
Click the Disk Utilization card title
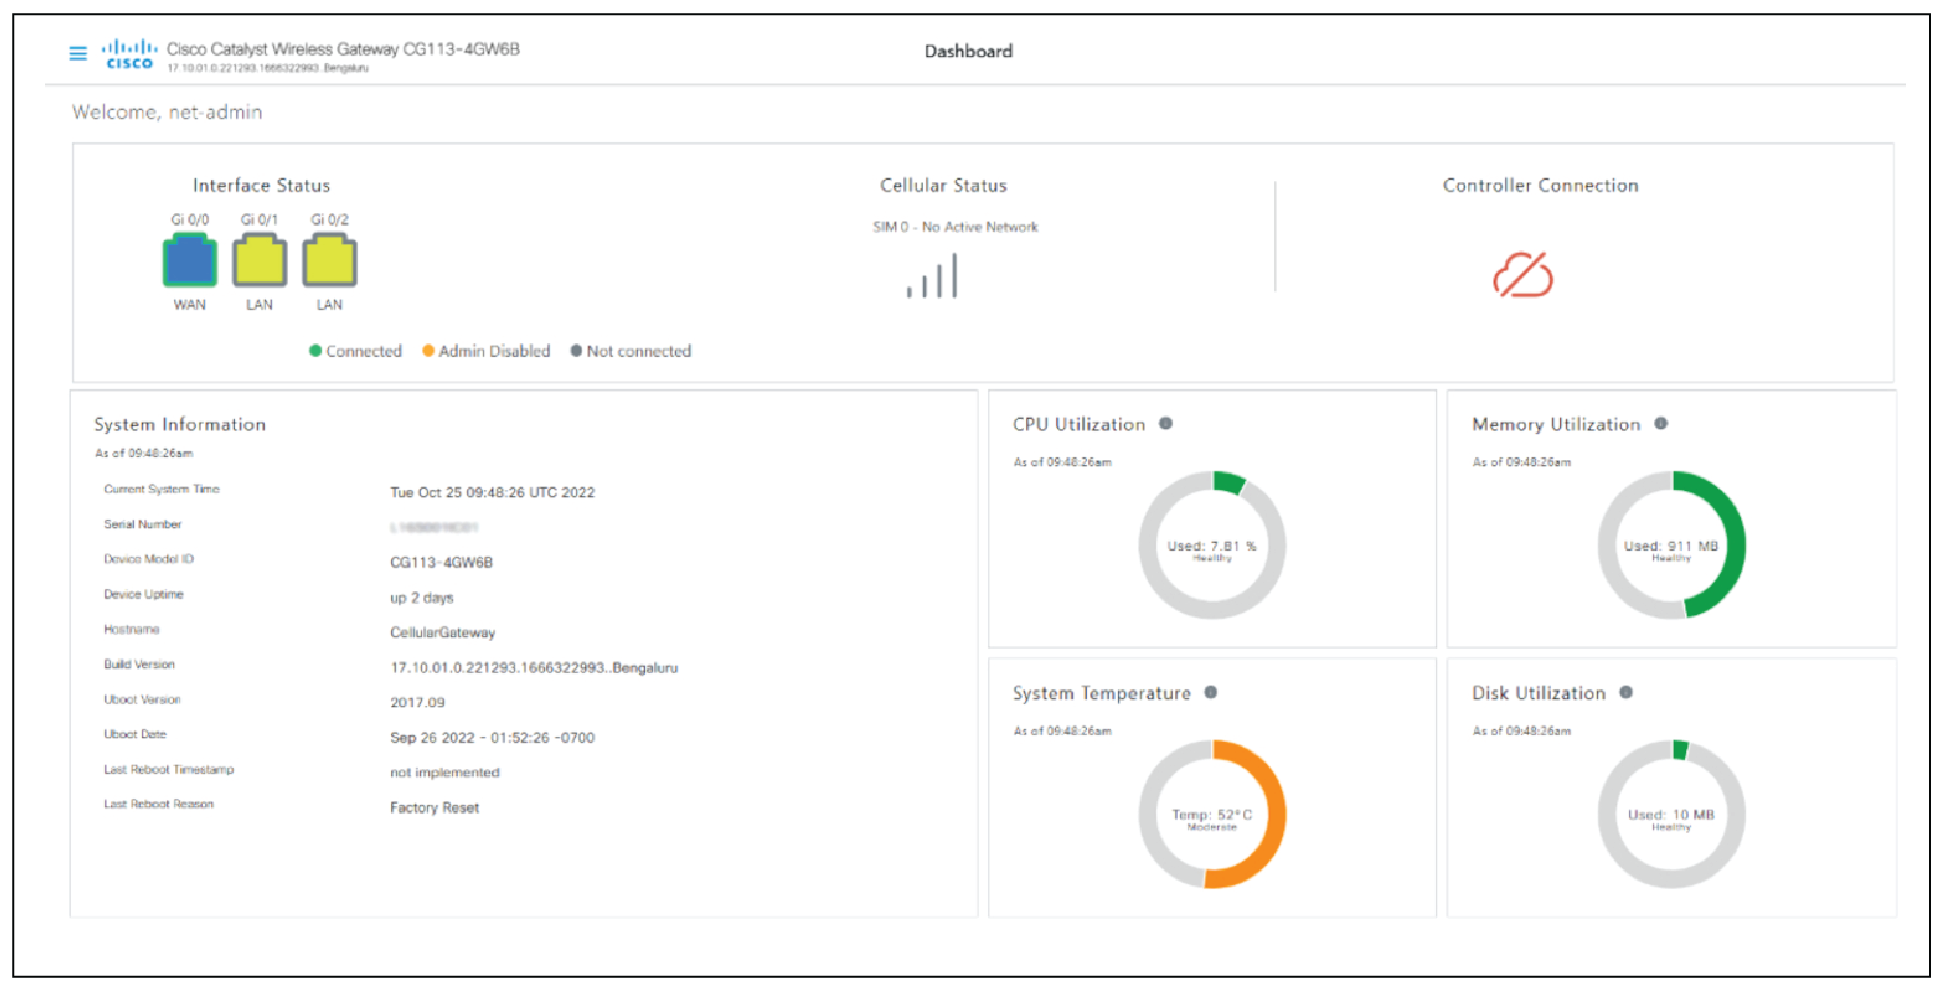click(x=1538, y=693)
